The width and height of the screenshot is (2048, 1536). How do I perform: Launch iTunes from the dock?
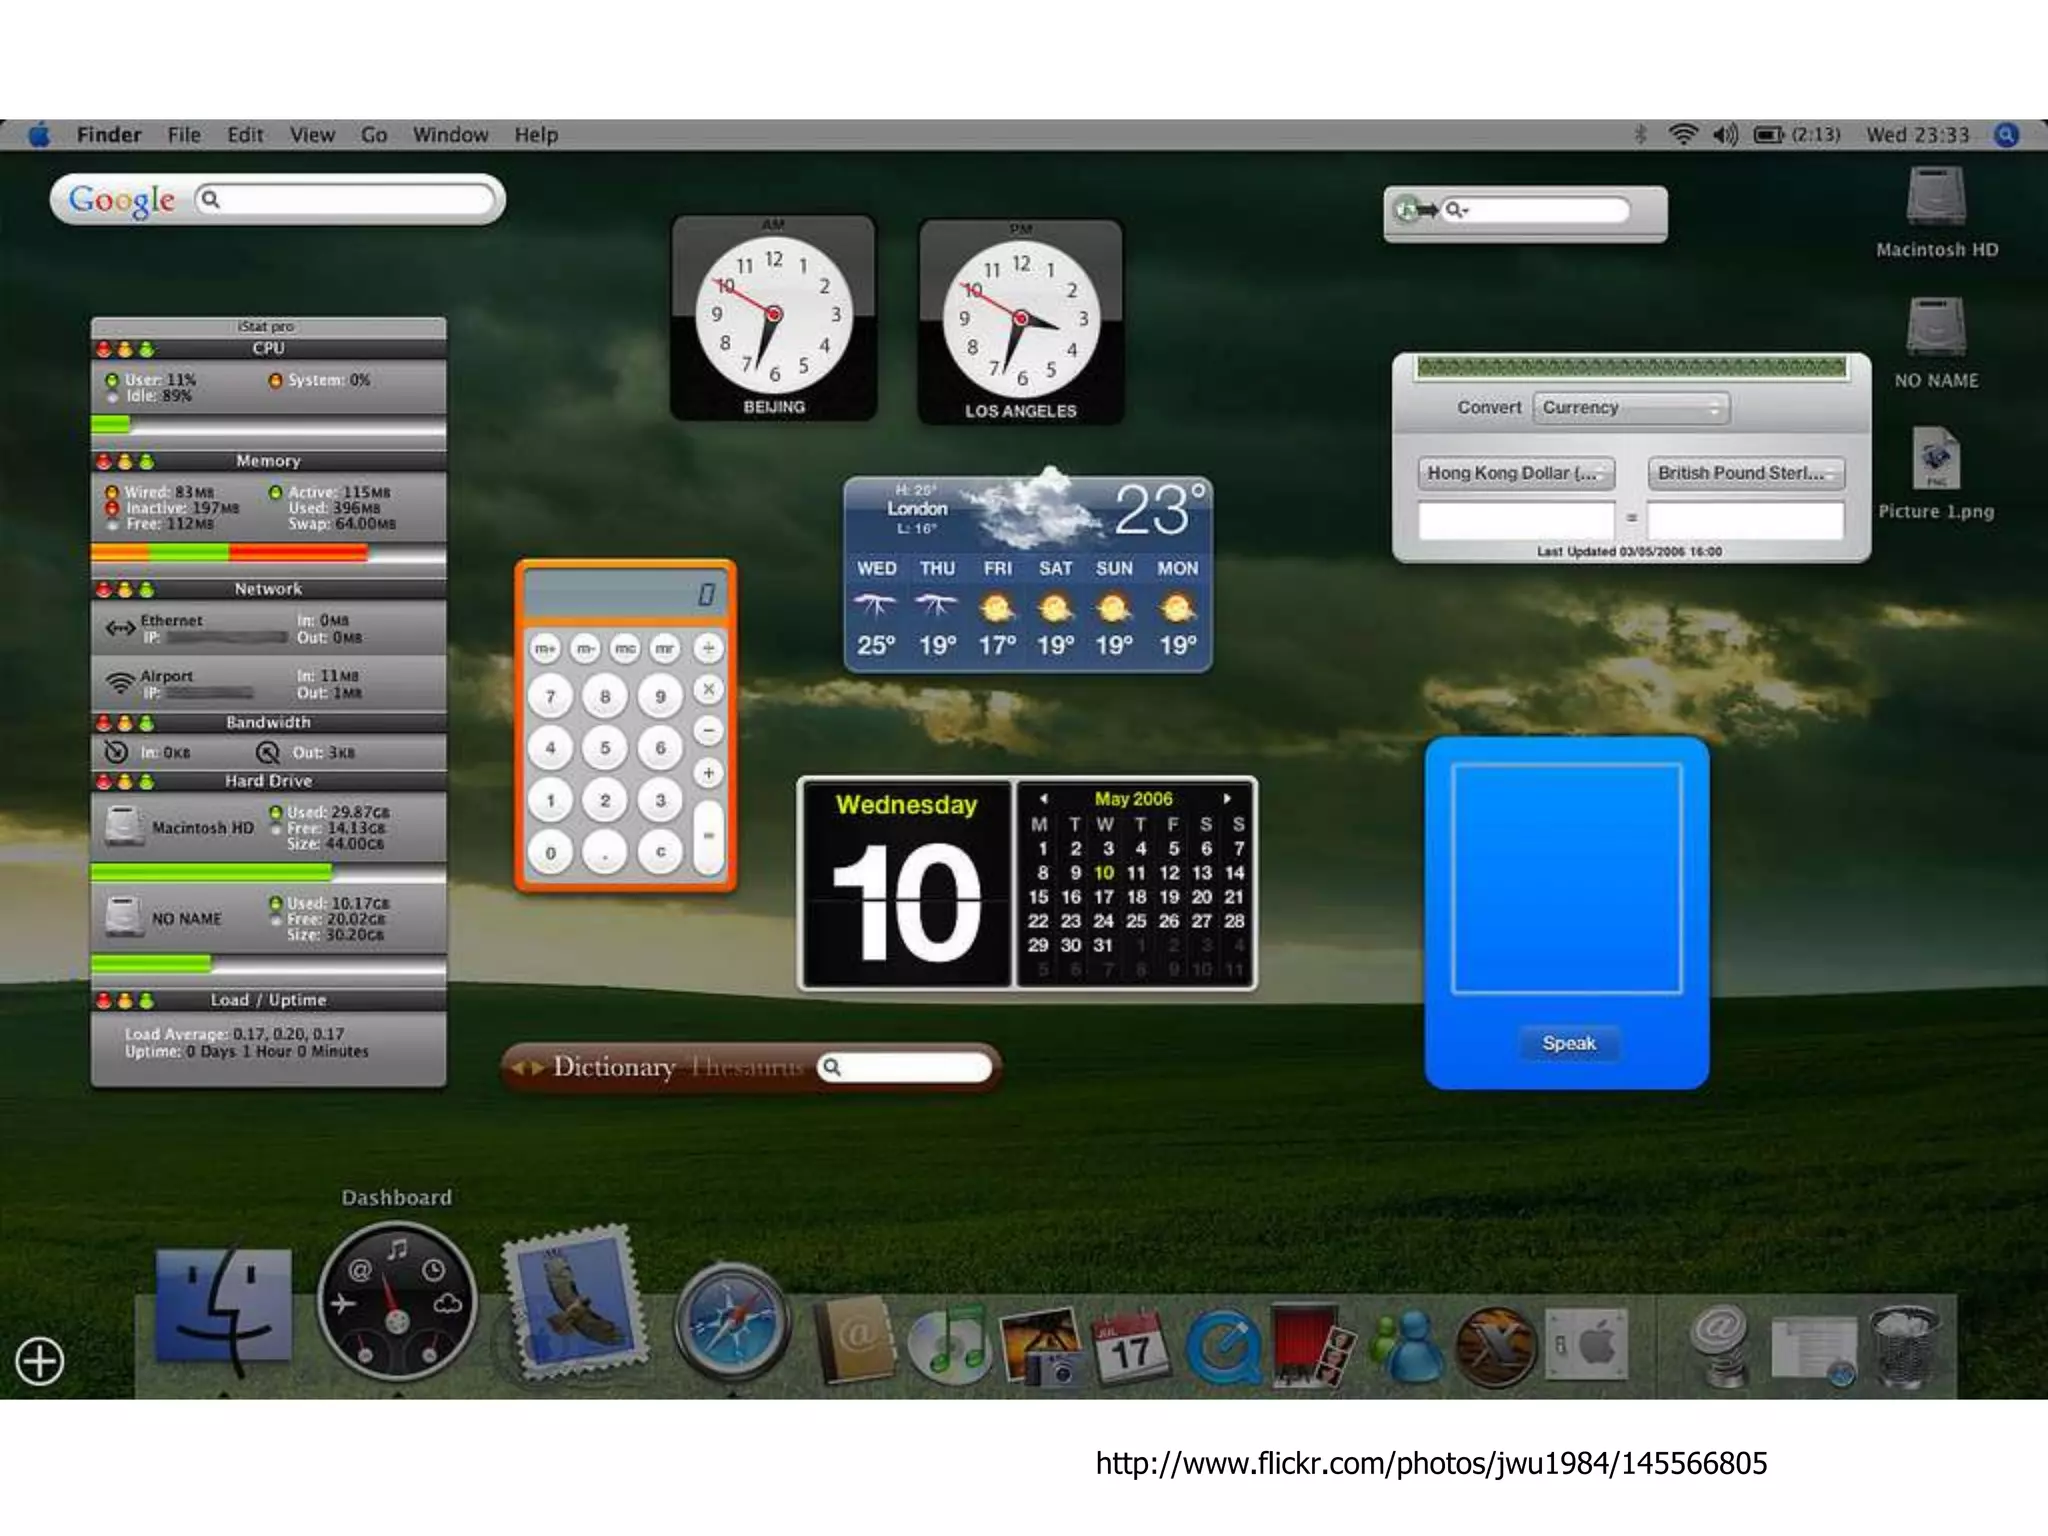click(949, 1343)
